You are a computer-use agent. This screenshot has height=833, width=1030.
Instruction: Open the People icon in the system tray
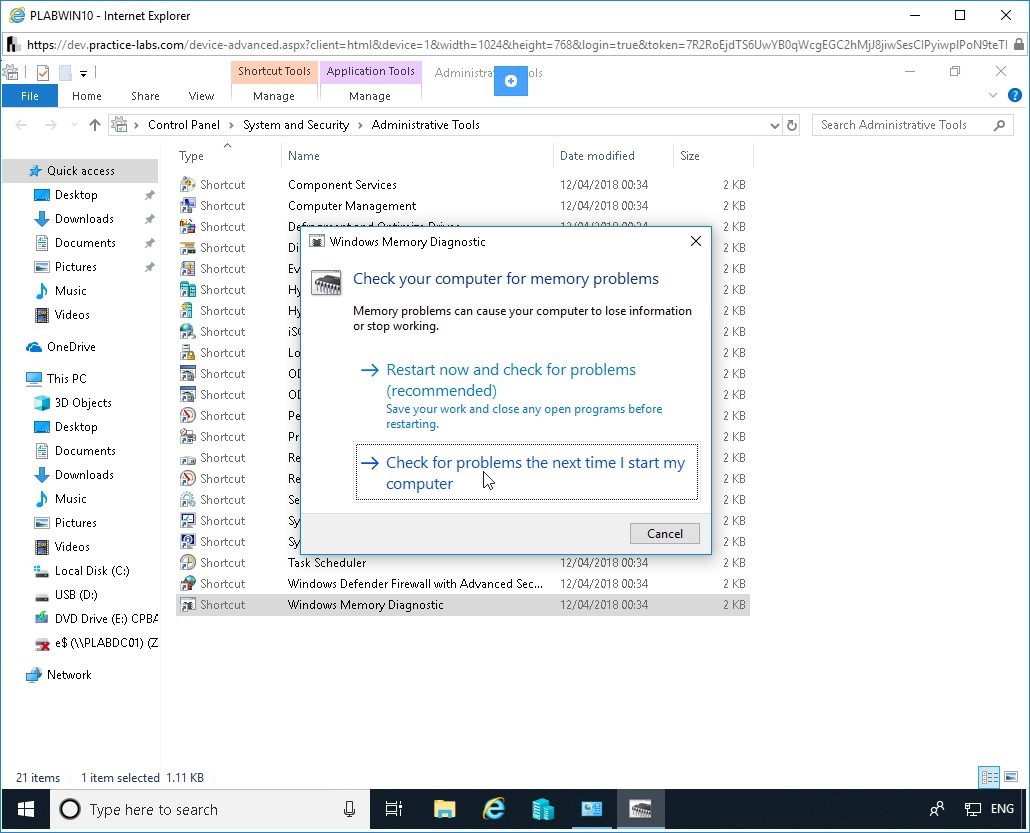[x=937, y=809]
